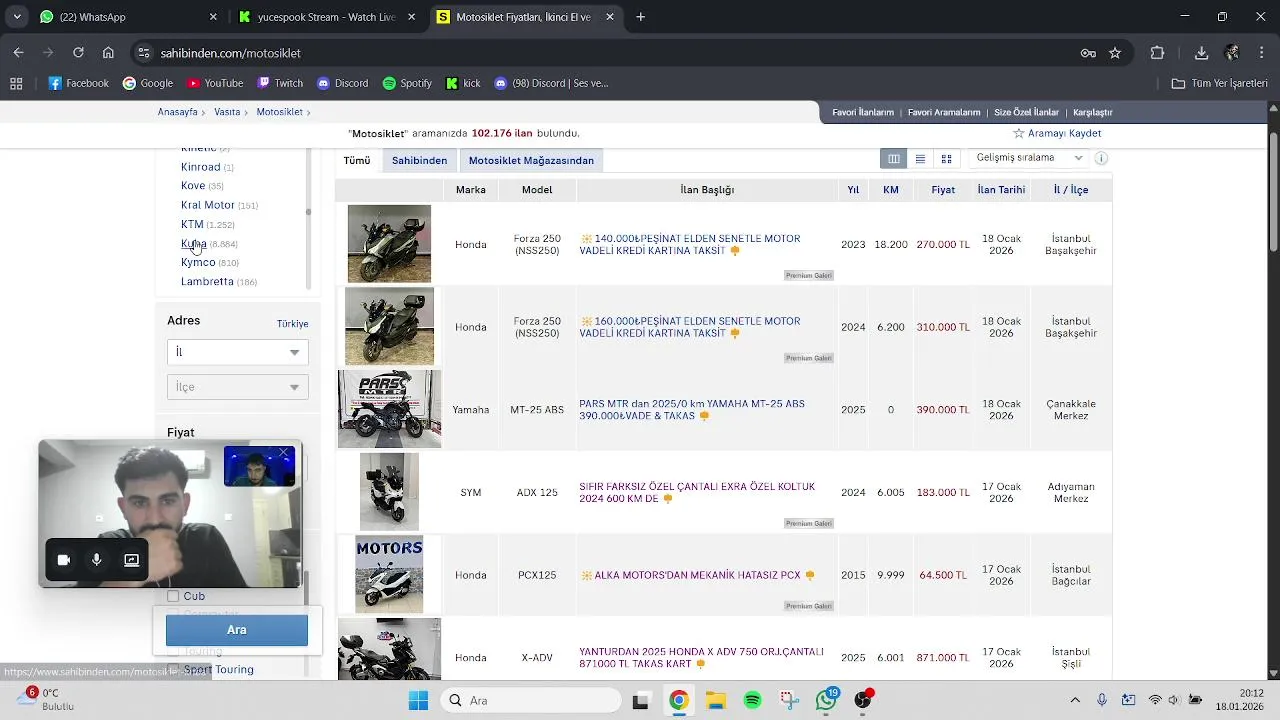Open Favori İlanlarım menu link
1280x720 pixels.
(863, 112)
